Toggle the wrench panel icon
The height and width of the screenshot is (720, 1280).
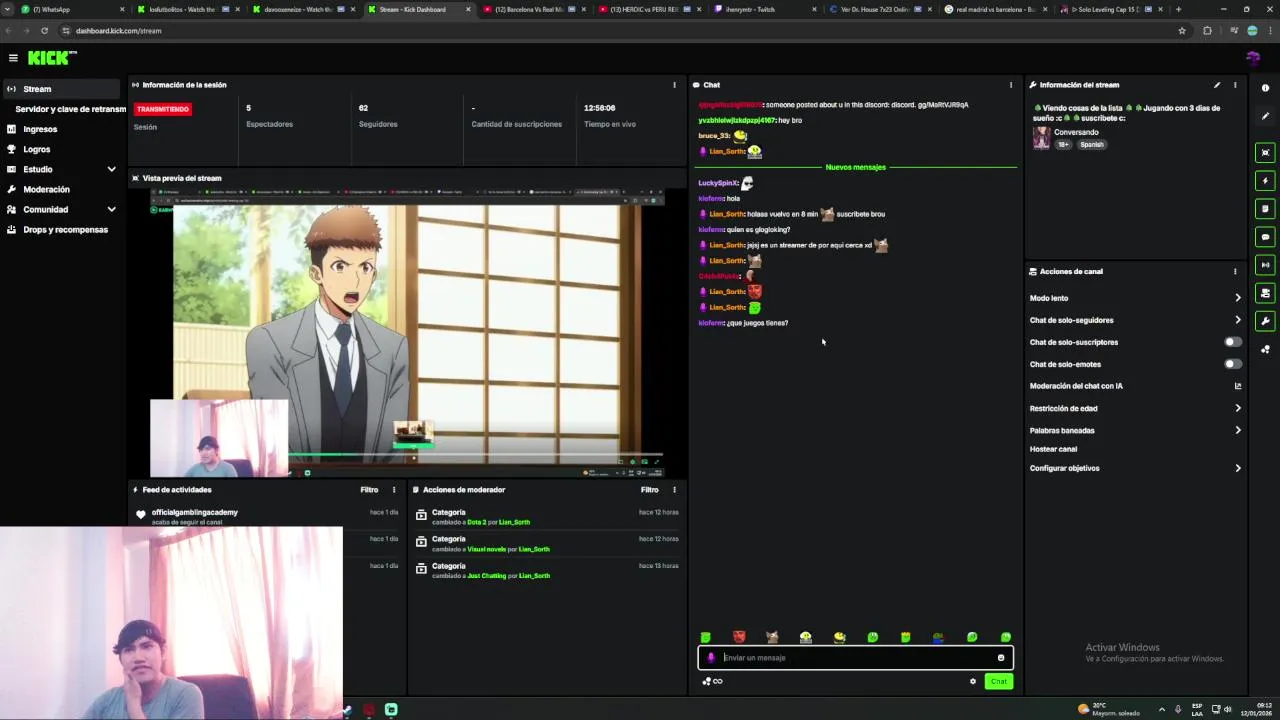[1265, 321]
